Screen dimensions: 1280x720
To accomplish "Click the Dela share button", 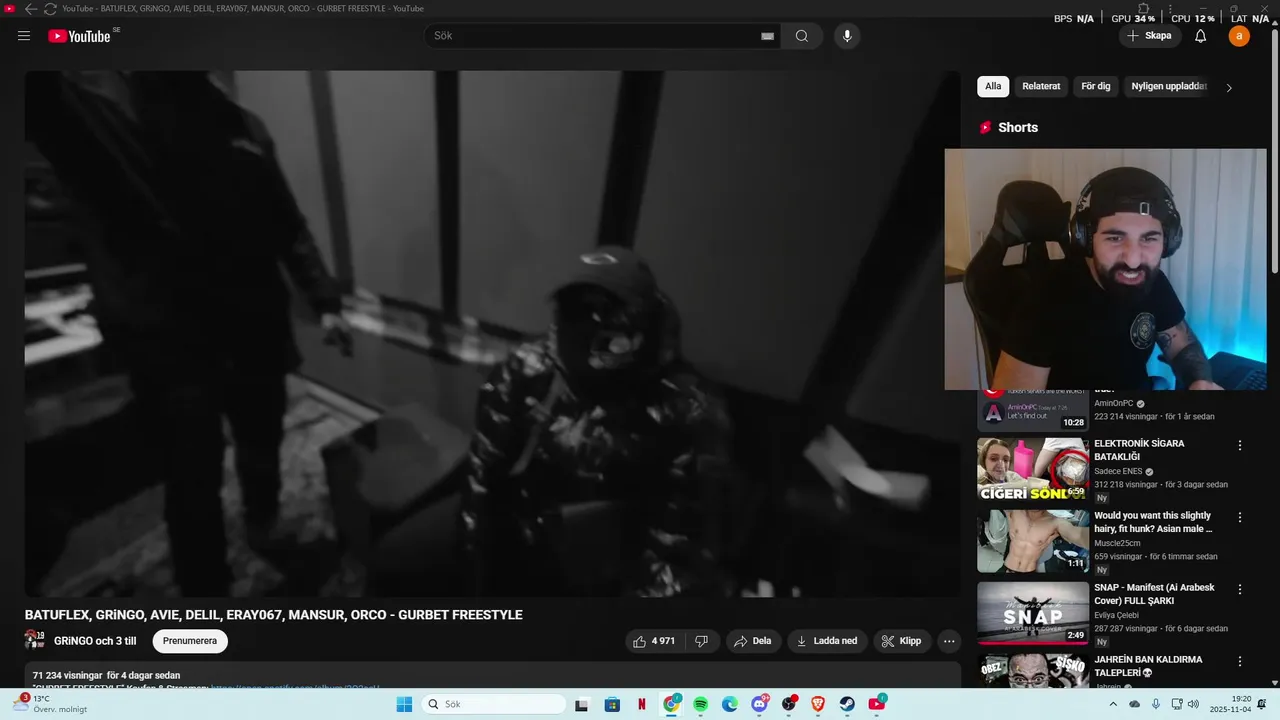I will point(754,641).
